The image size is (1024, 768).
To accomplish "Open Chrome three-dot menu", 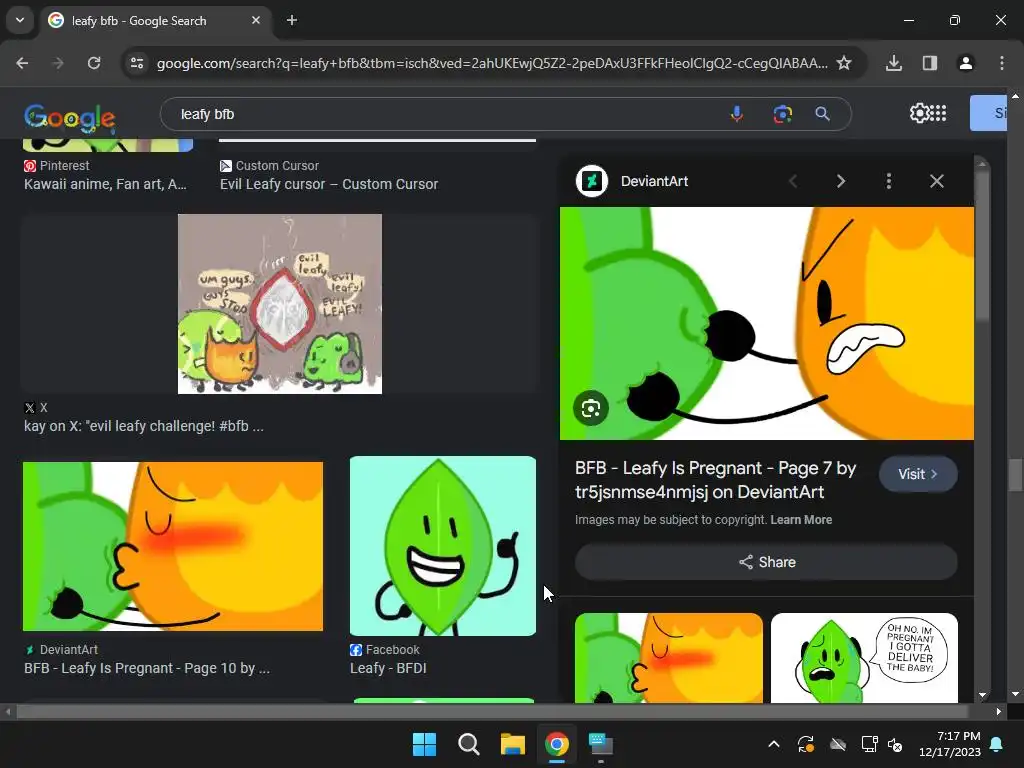I will point(1002,63).
